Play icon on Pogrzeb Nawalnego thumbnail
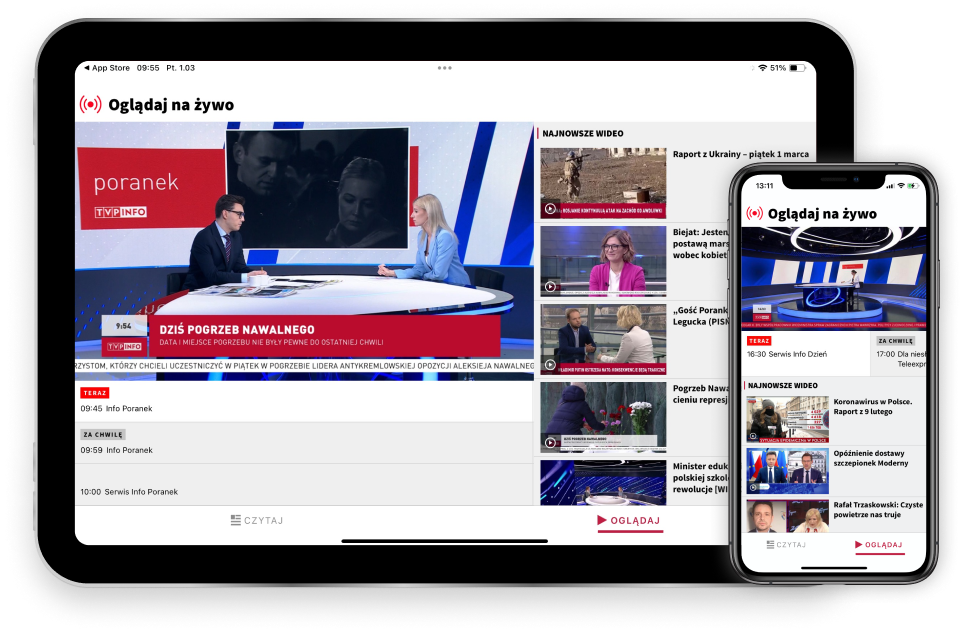964x634 pixels. [550, 442]
